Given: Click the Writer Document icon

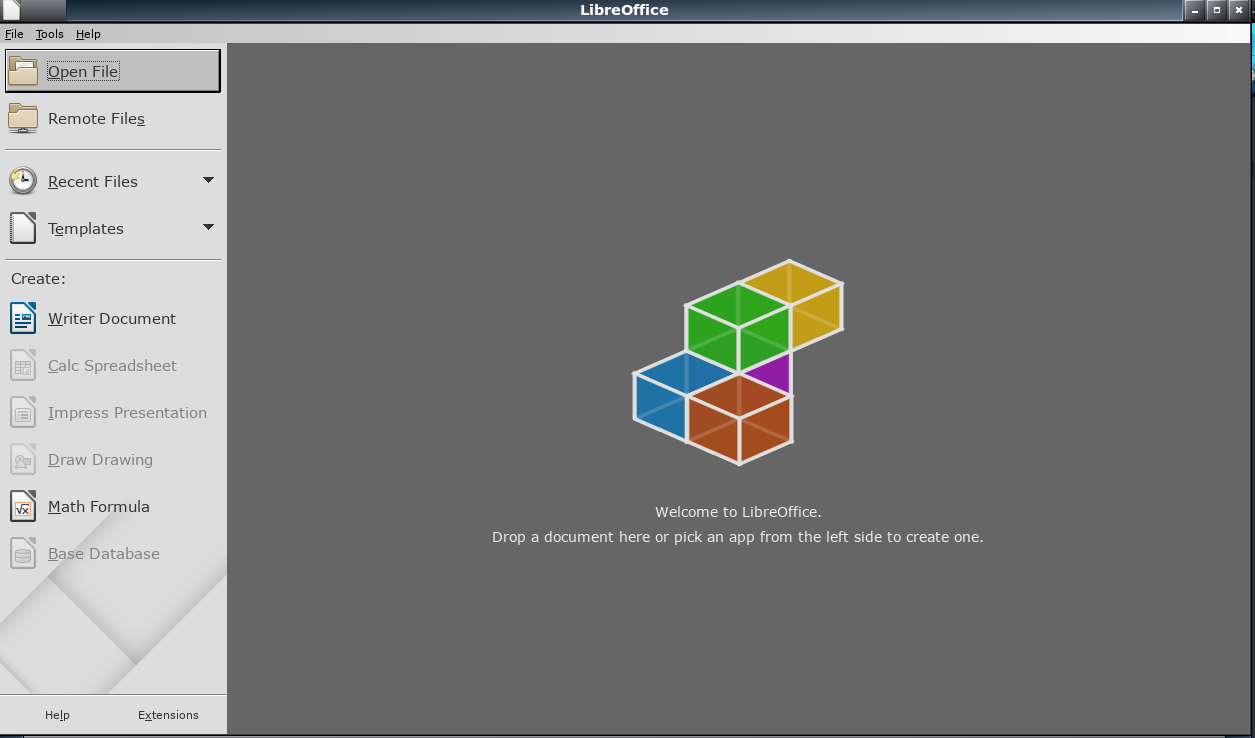Looking at the screenshot, I should [23, 318].
